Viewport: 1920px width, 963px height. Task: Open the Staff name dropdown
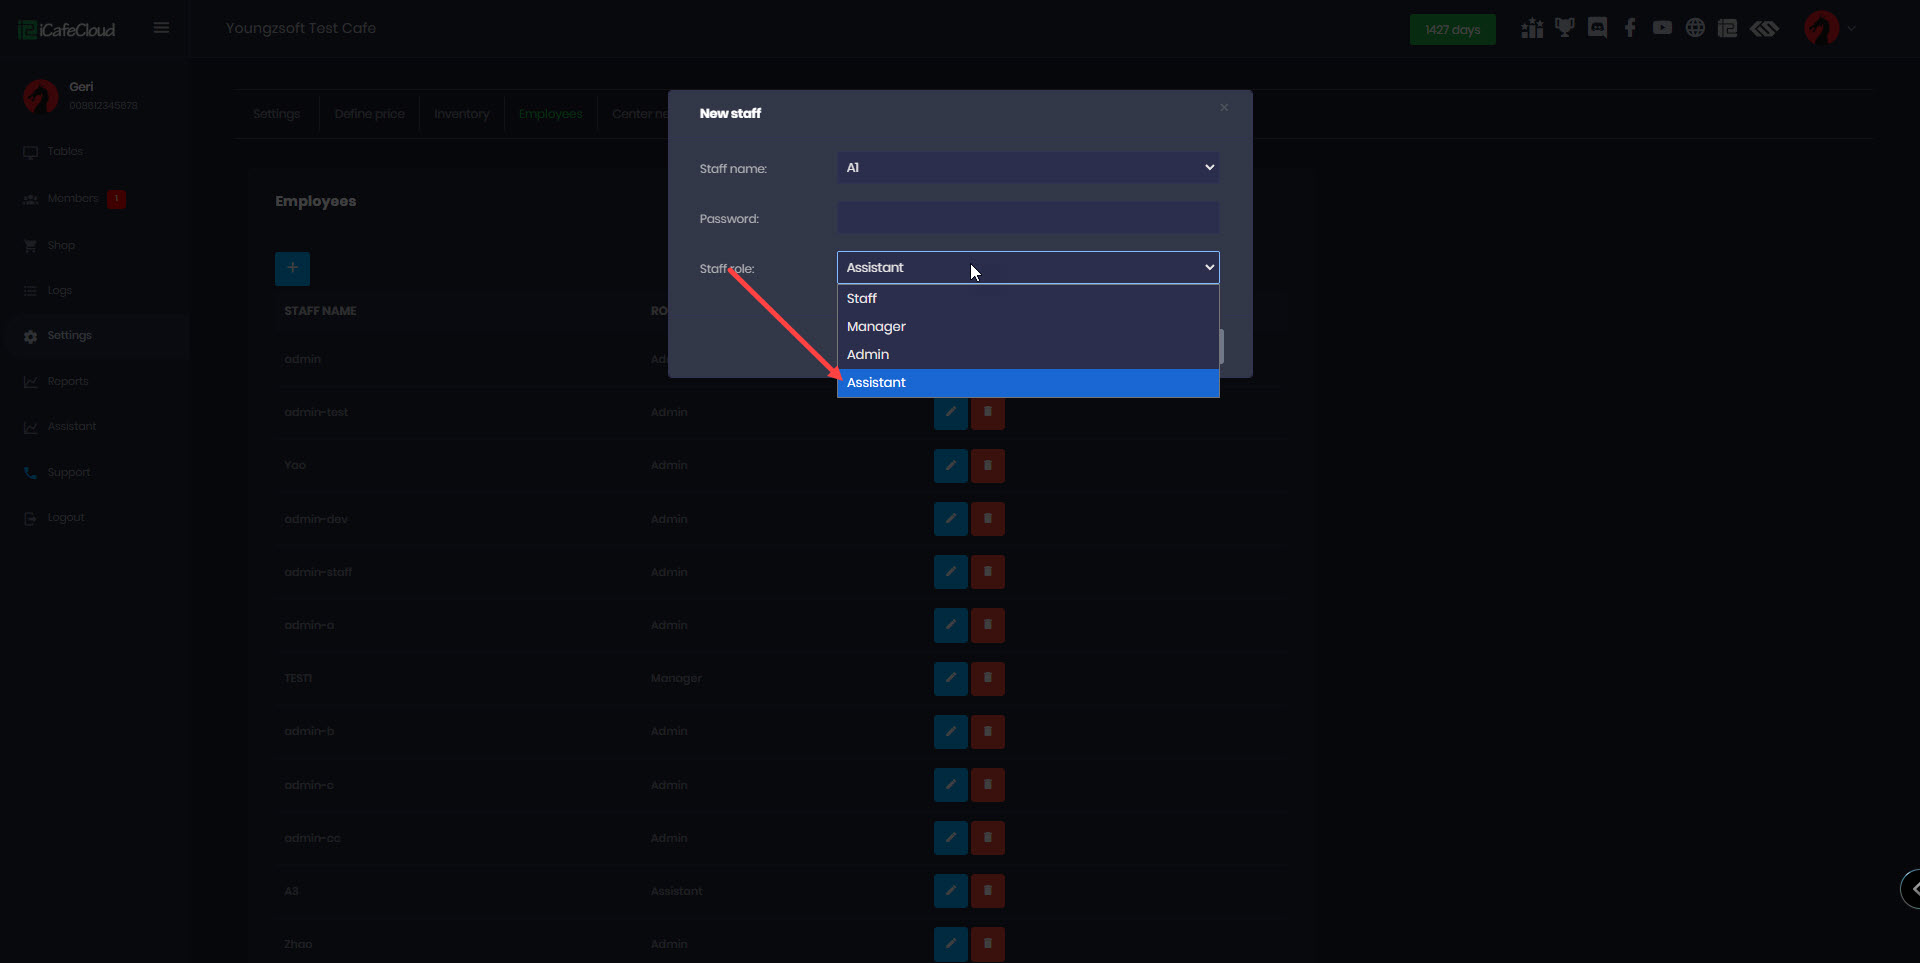[1027, 168]
